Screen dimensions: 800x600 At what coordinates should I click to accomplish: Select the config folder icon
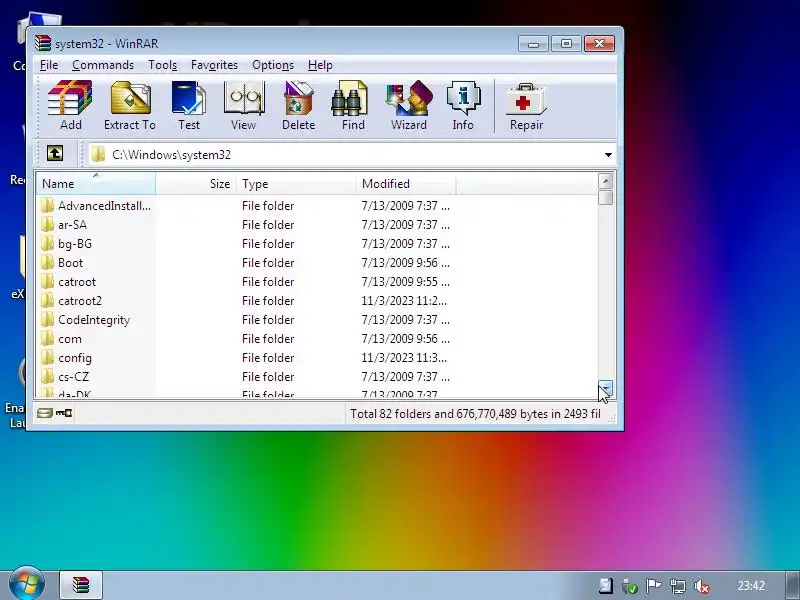pos(47,358)
